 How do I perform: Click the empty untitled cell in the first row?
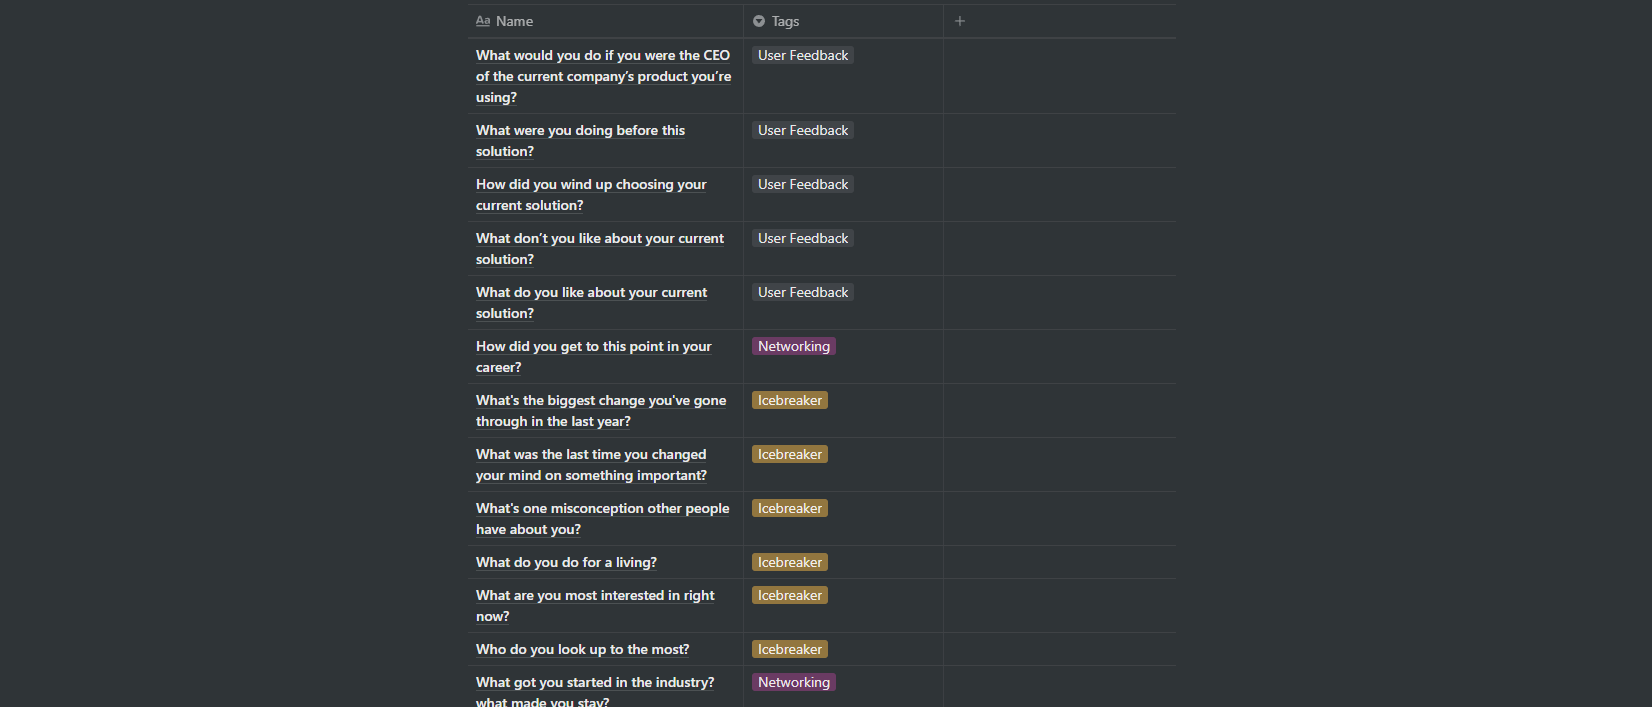[x=1058, y=76]
